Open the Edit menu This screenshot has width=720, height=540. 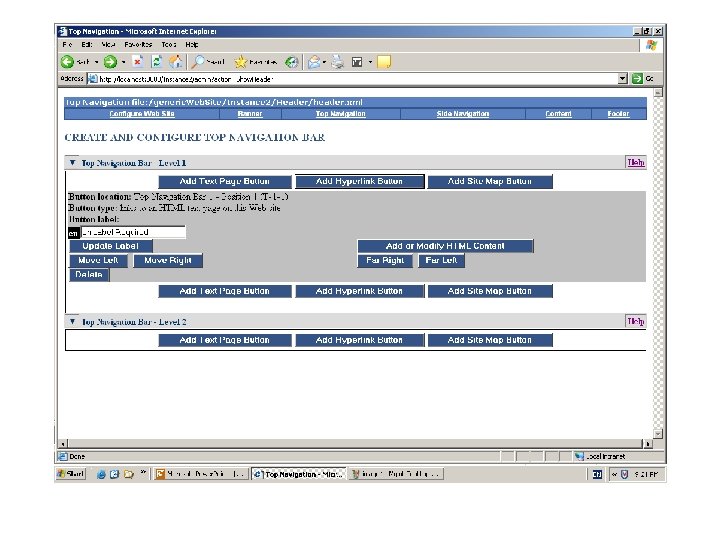click(x=87, y=45)
